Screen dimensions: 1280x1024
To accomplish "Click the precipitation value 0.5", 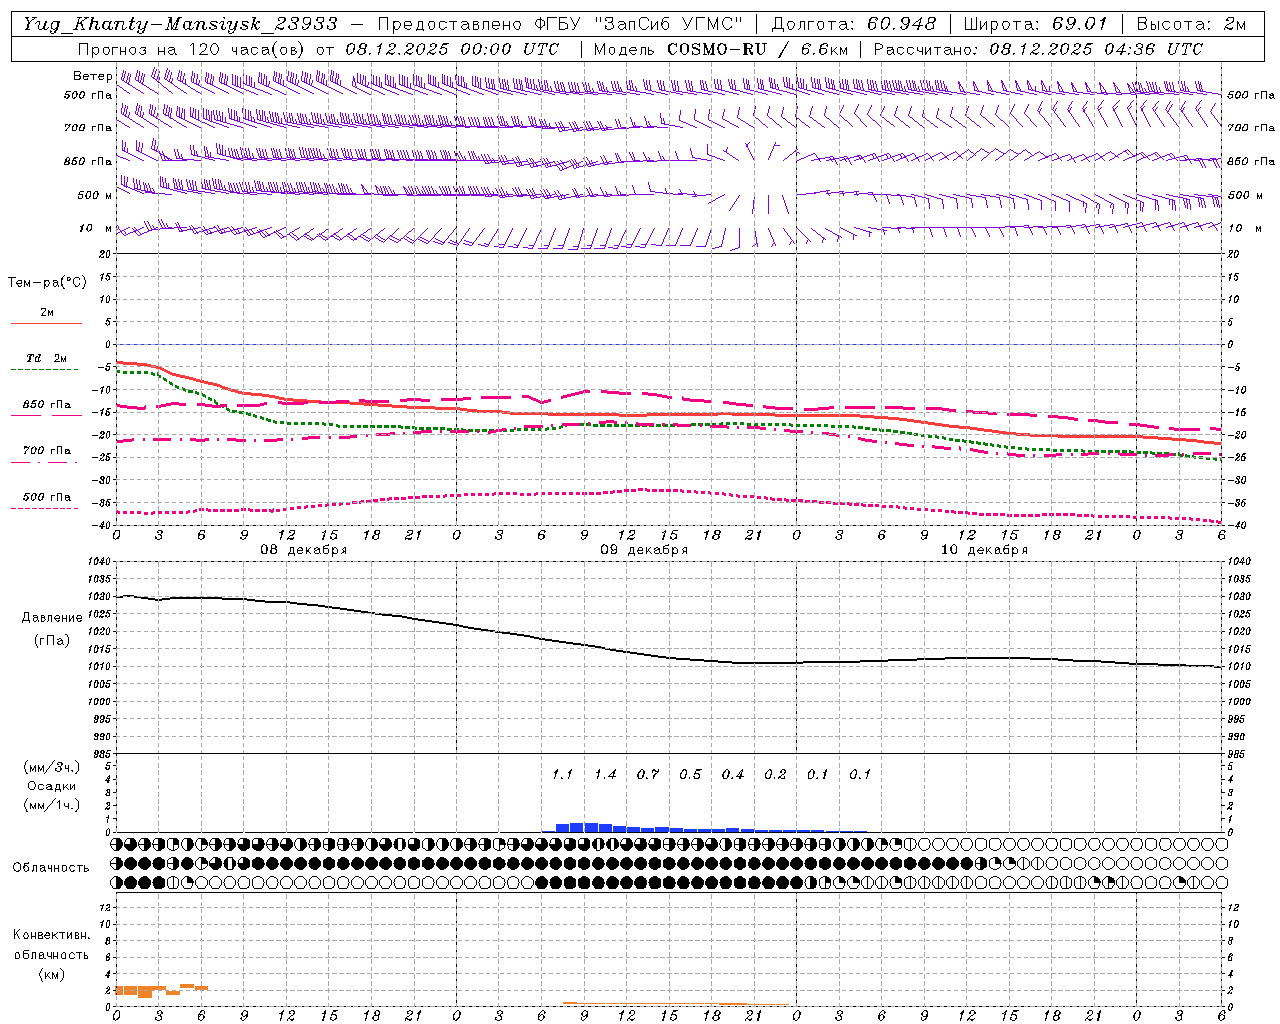I will click(690, 775).
